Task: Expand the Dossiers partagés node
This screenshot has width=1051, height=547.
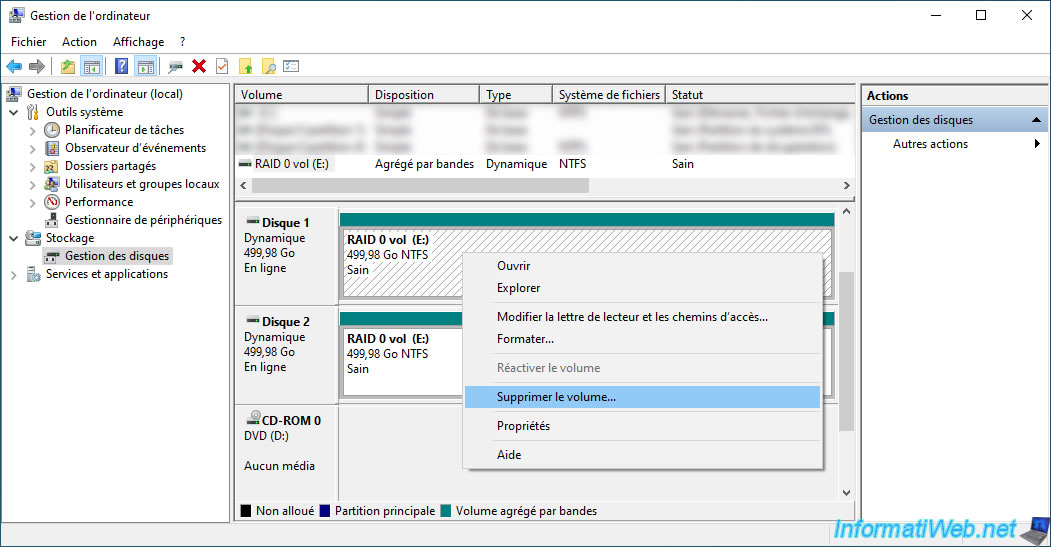Action: (32, 167)
